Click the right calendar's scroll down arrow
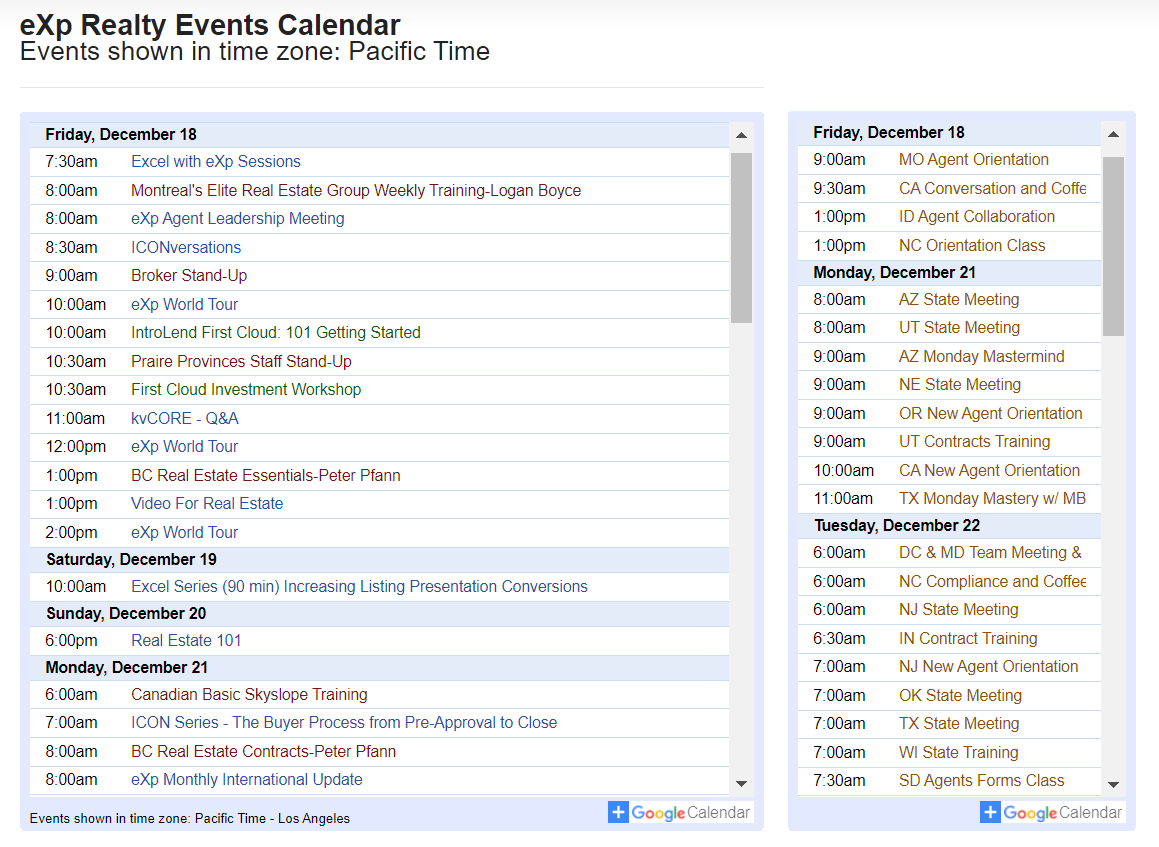Screen dimensions: 1159x847 click(1113, 784)
